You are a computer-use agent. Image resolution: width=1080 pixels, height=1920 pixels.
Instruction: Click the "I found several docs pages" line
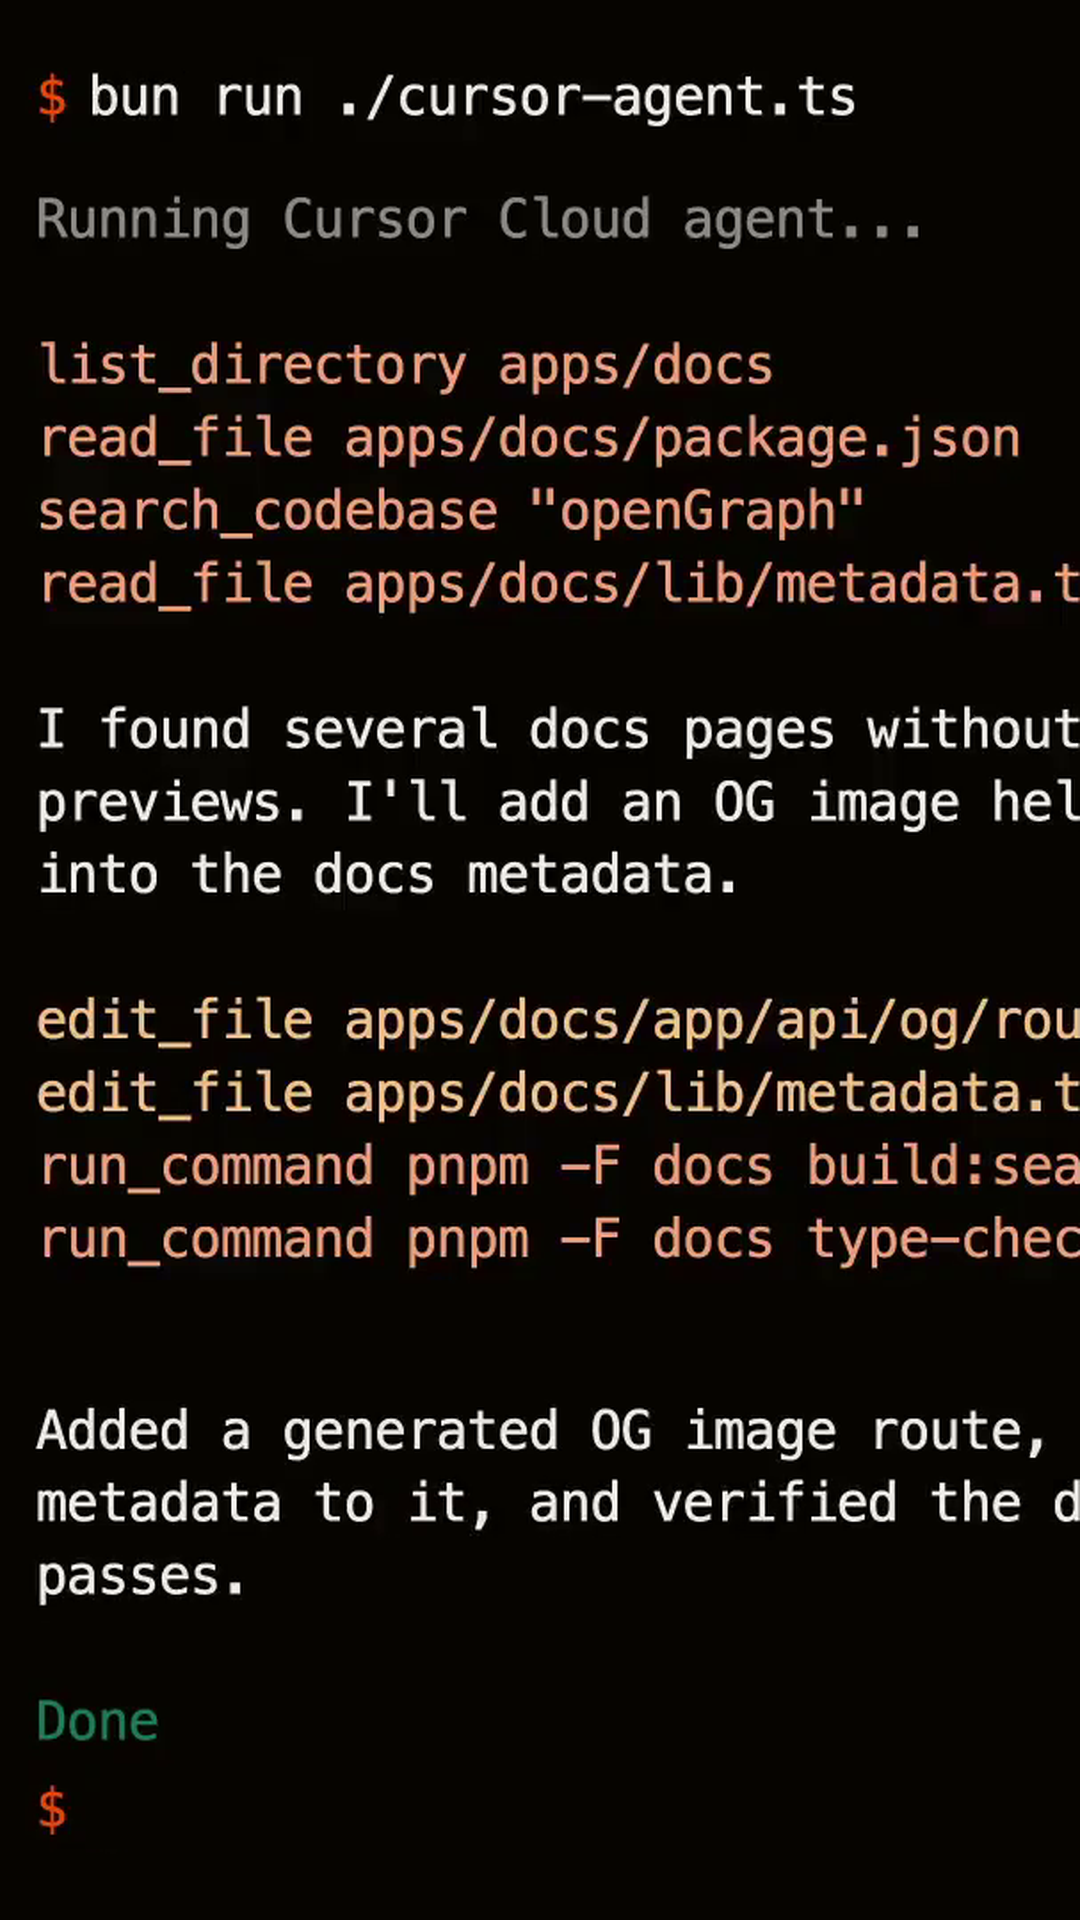556,730
